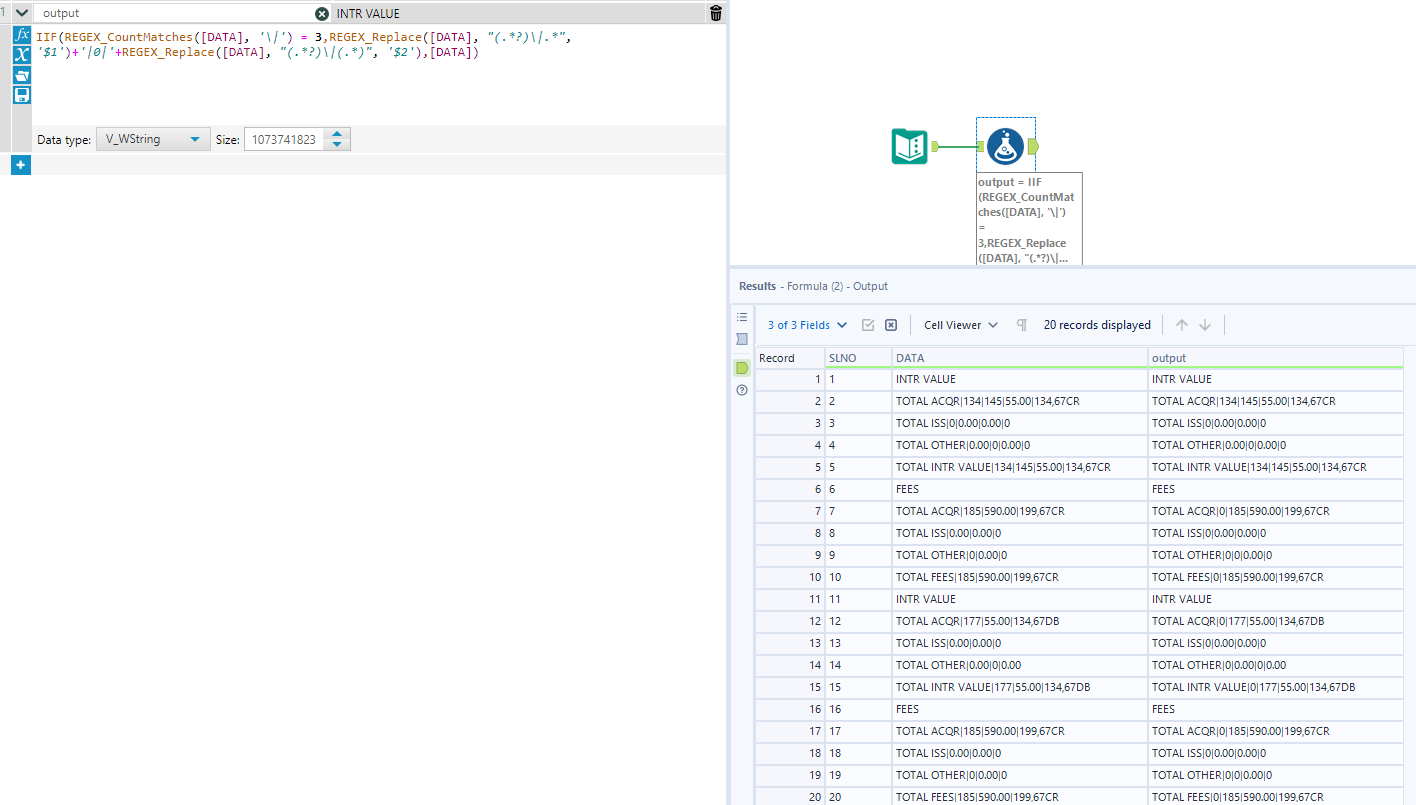Open saved expressions via the folder icon
Image resolution: width=1416 pixels, height=805 pixels.
21,75
